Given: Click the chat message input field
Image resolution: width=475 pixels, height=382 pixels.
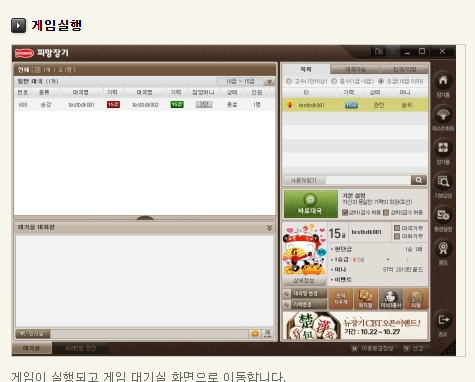Looking at the screenshot, I should (x=149, y=334).
